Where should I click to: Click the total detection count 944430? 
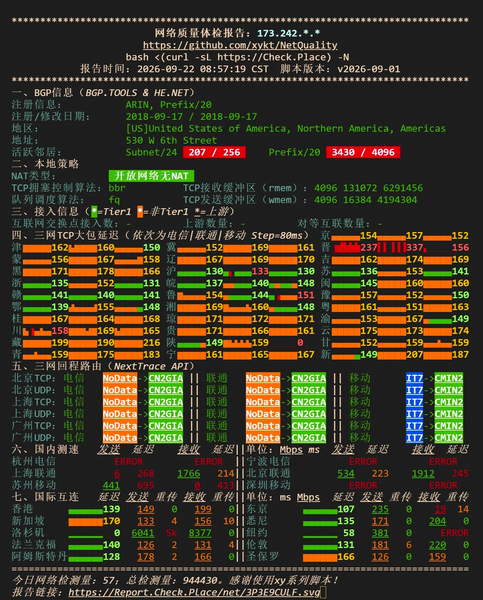coord(202,580)
